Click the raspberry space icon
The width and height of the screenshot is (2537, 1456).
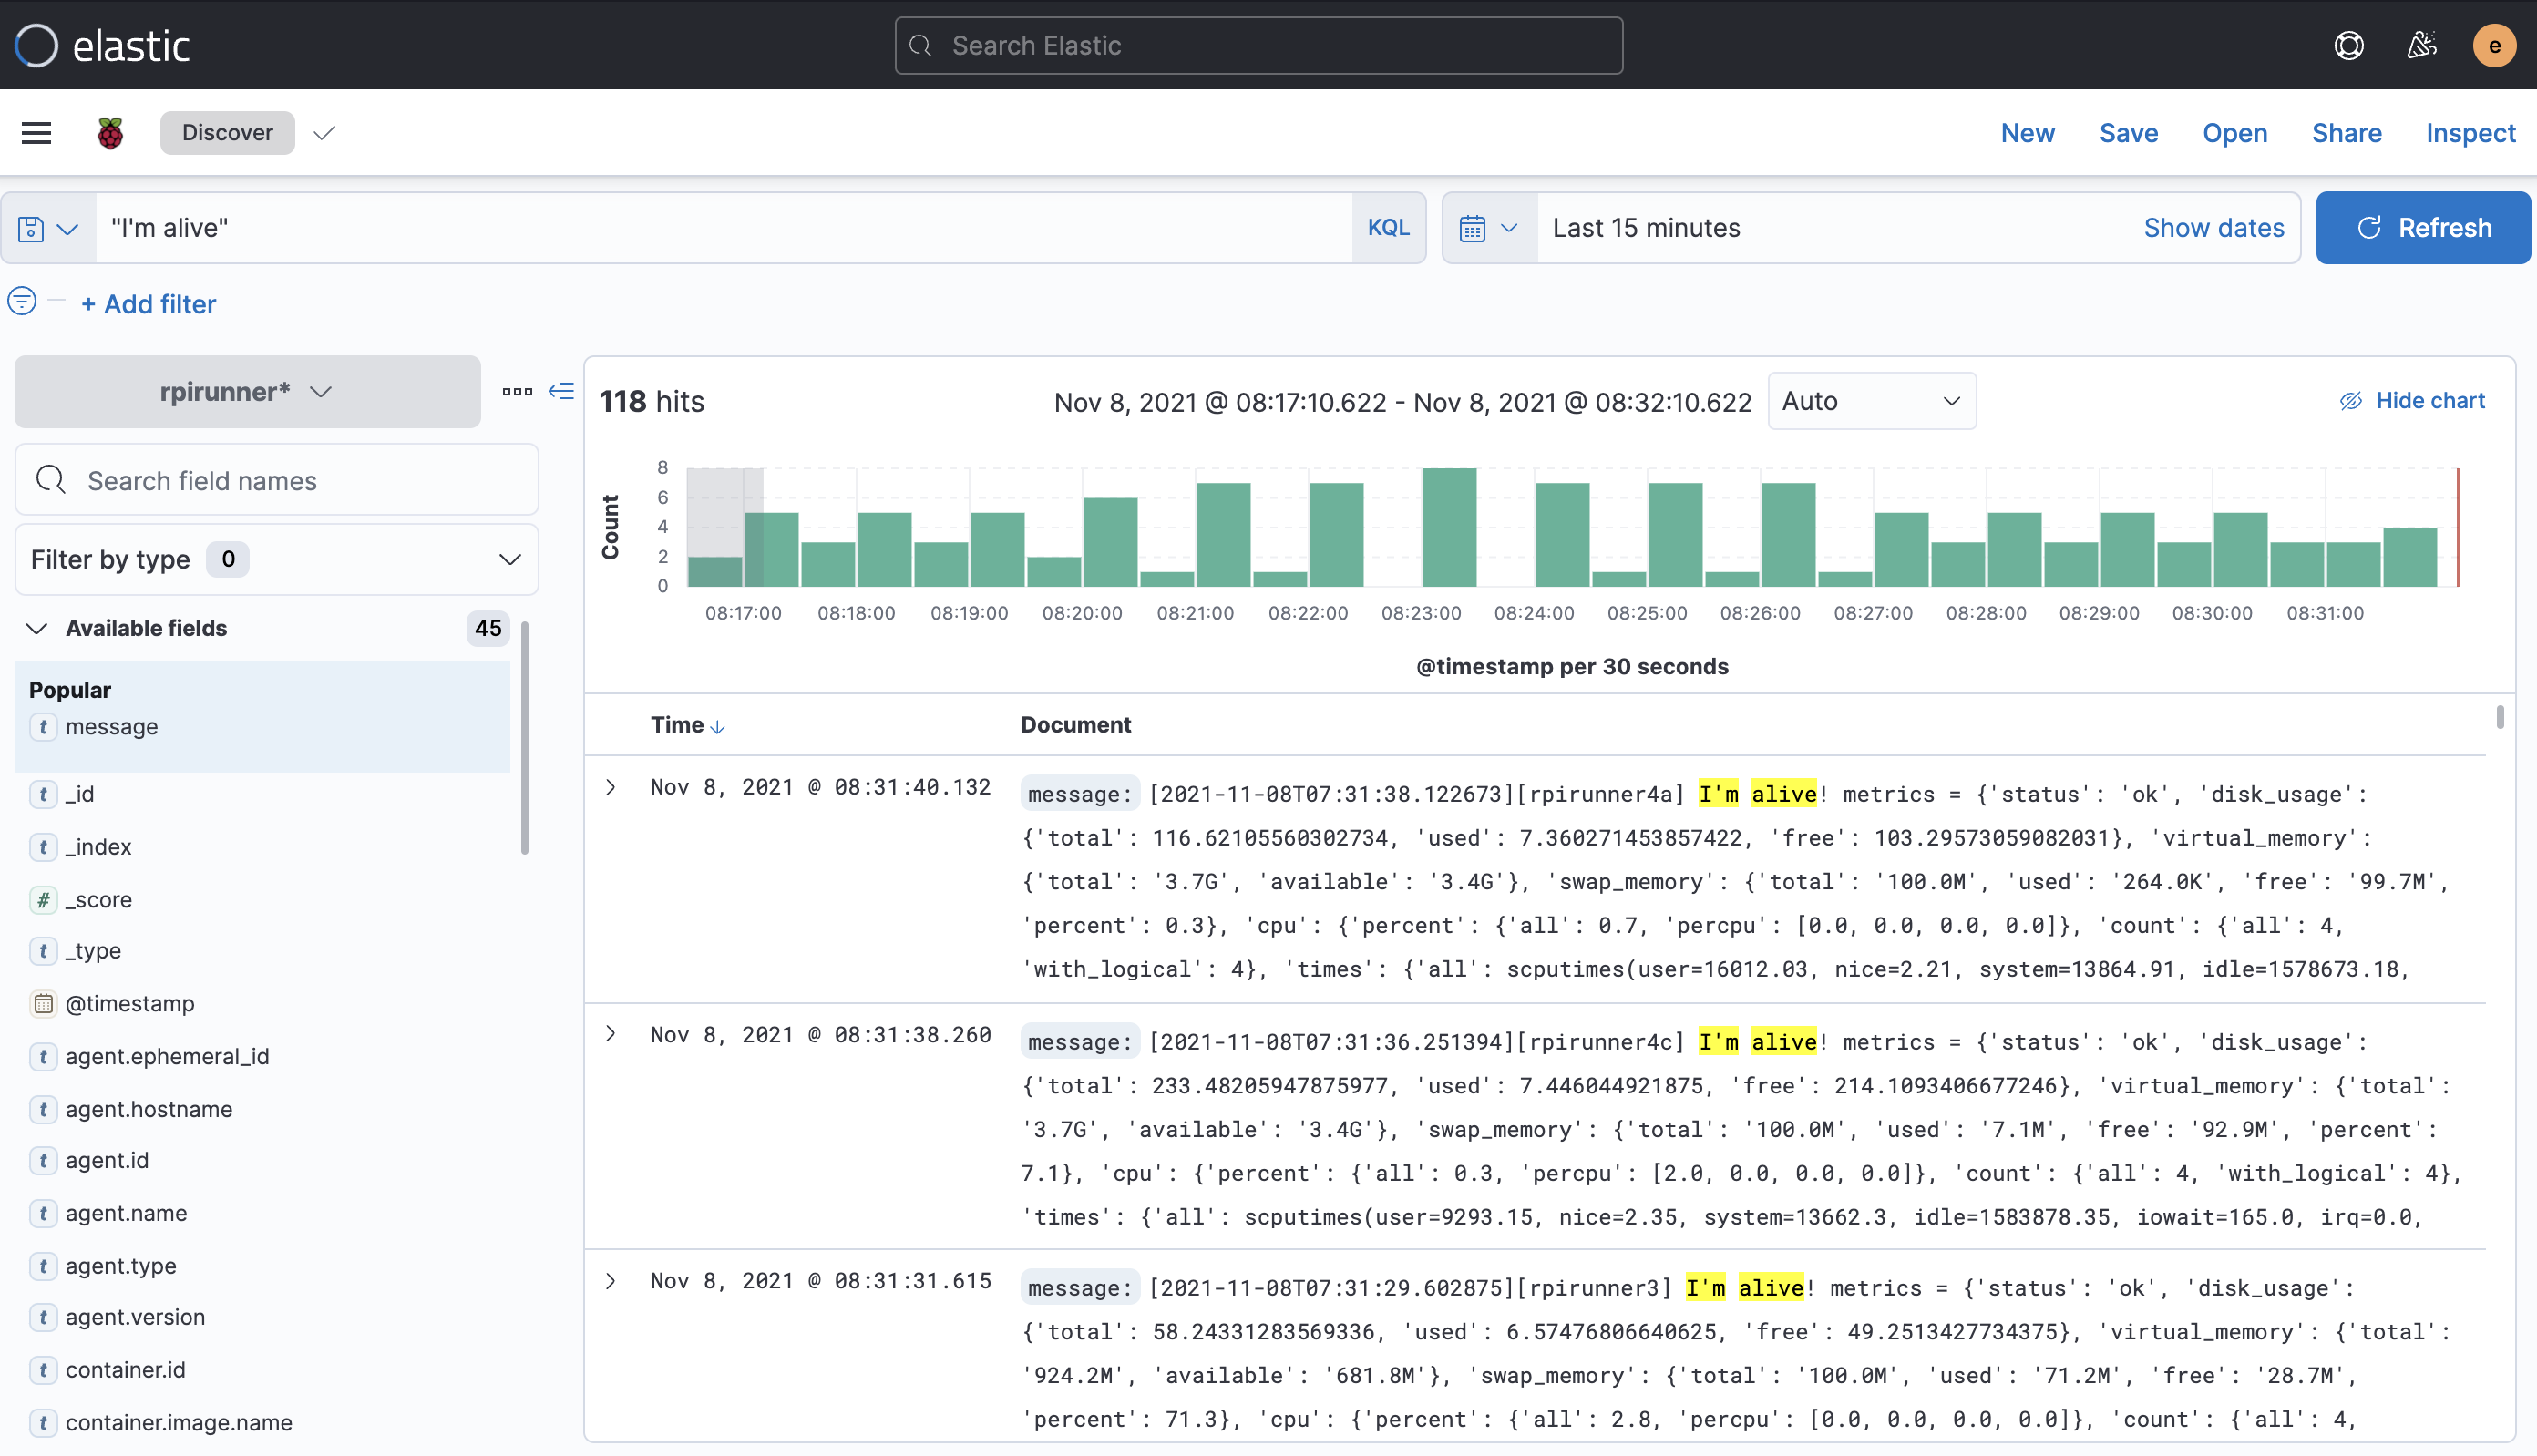point(110,132)
